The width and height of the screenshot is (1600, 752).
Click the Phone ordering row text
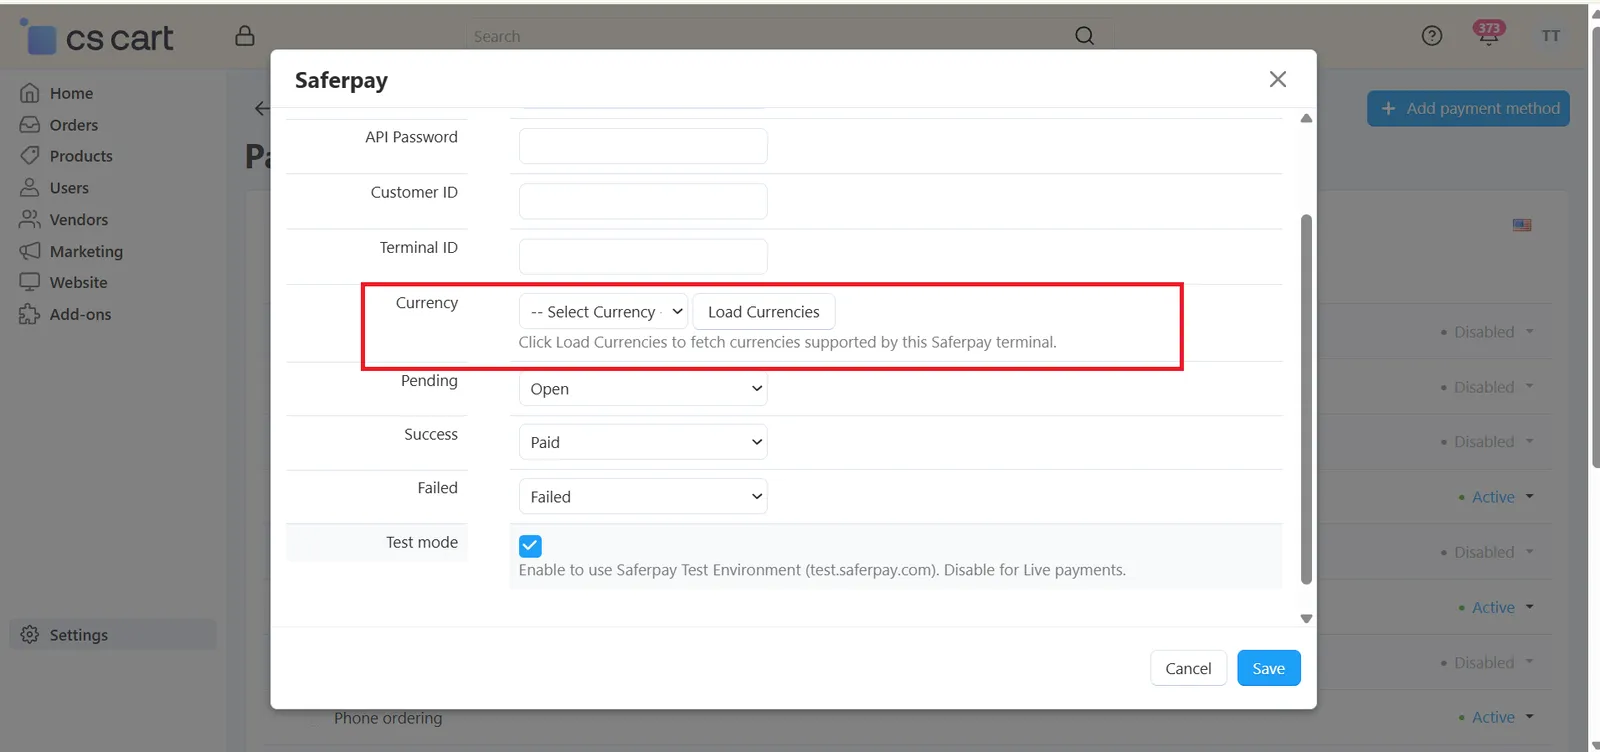coord(388,718)
